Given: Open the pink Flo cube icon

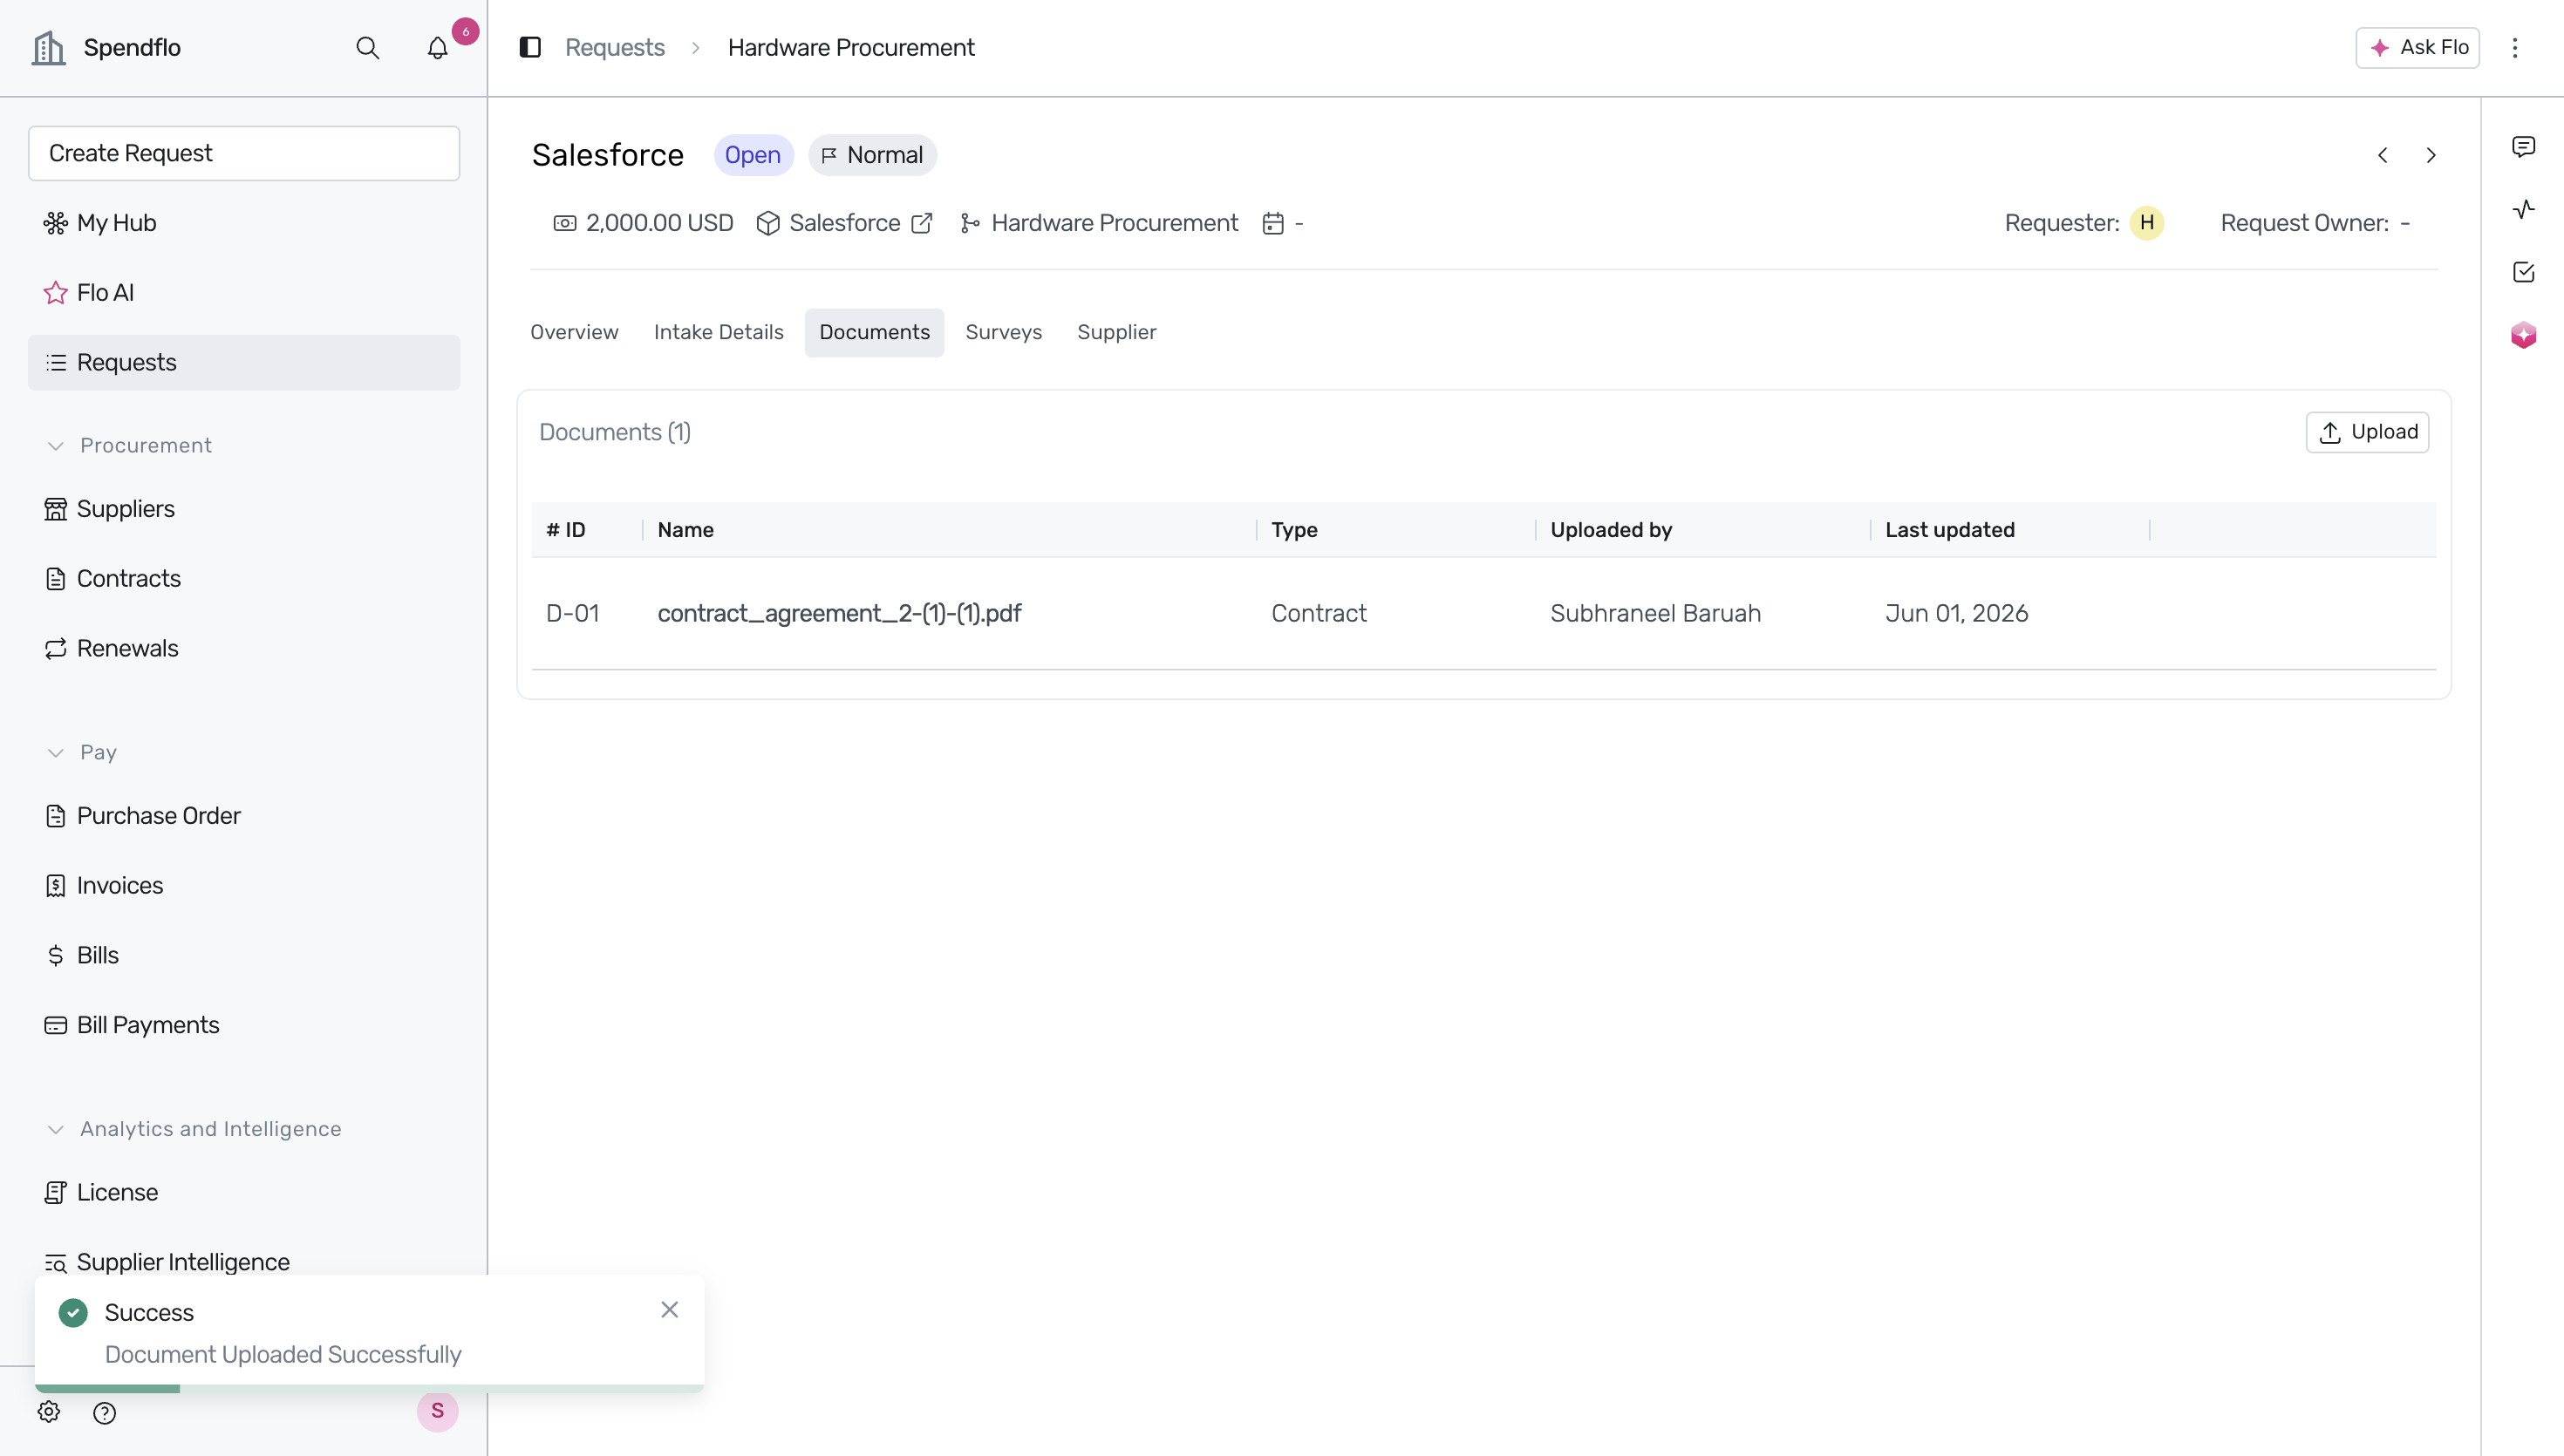Looking at the screenshot, I should 2523,334.
